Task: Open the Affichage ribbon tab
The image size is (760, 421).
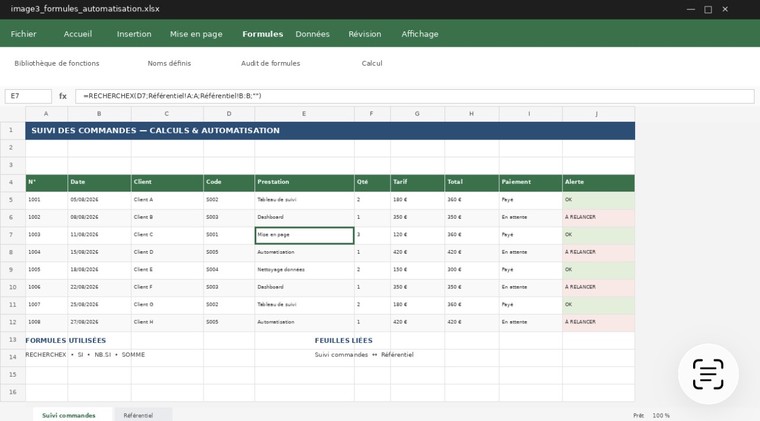Action: (x=420, y=34)
